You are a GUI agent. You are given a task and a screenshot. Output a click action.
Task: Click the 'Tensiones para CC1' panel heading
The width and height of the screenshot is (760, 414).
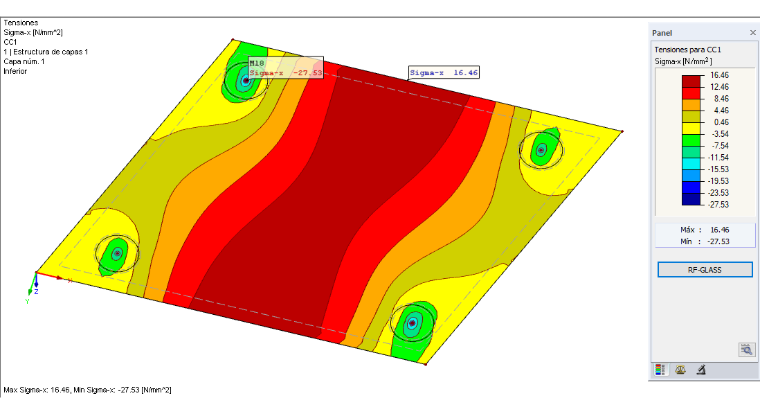coord(687,49)
